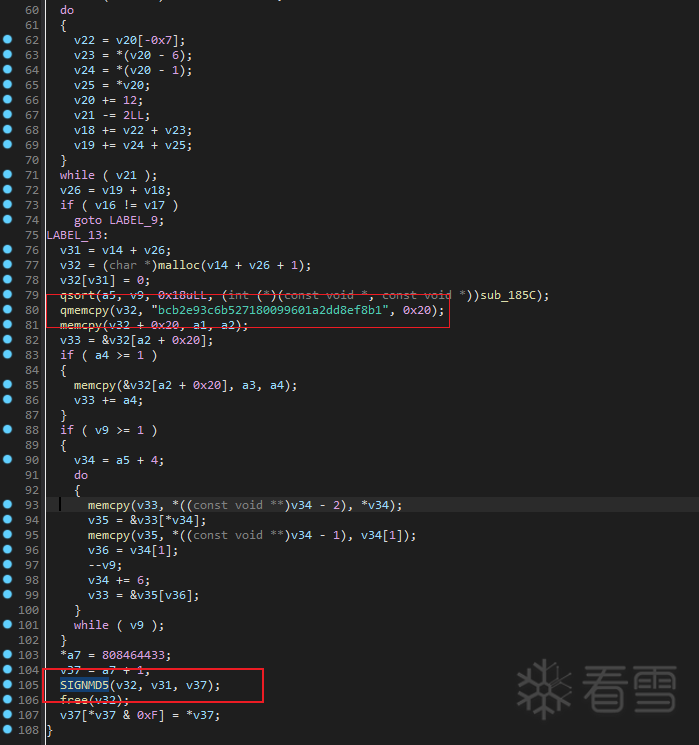This screenshot has height=745, width=699.
Task: Click 'v36 = v34[1];' statement
Action: point(133,550)
